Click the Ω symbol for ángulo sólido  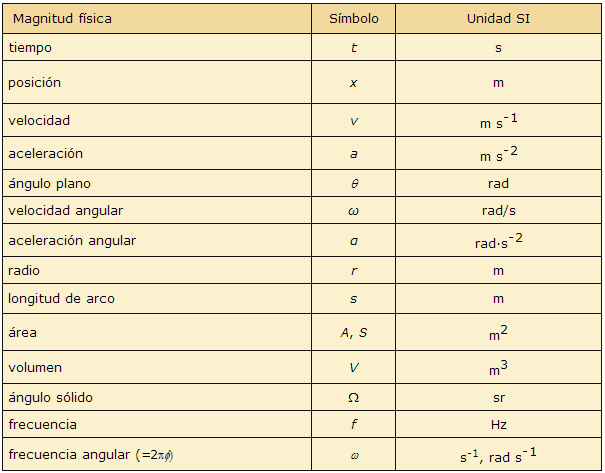coord(353,398)
